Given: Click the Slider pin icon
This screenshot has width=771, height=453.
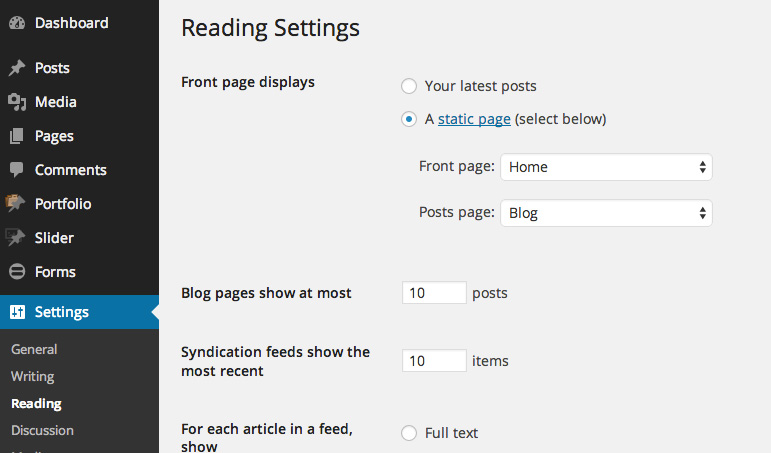Looking at the screenshot, I should 15,238.
